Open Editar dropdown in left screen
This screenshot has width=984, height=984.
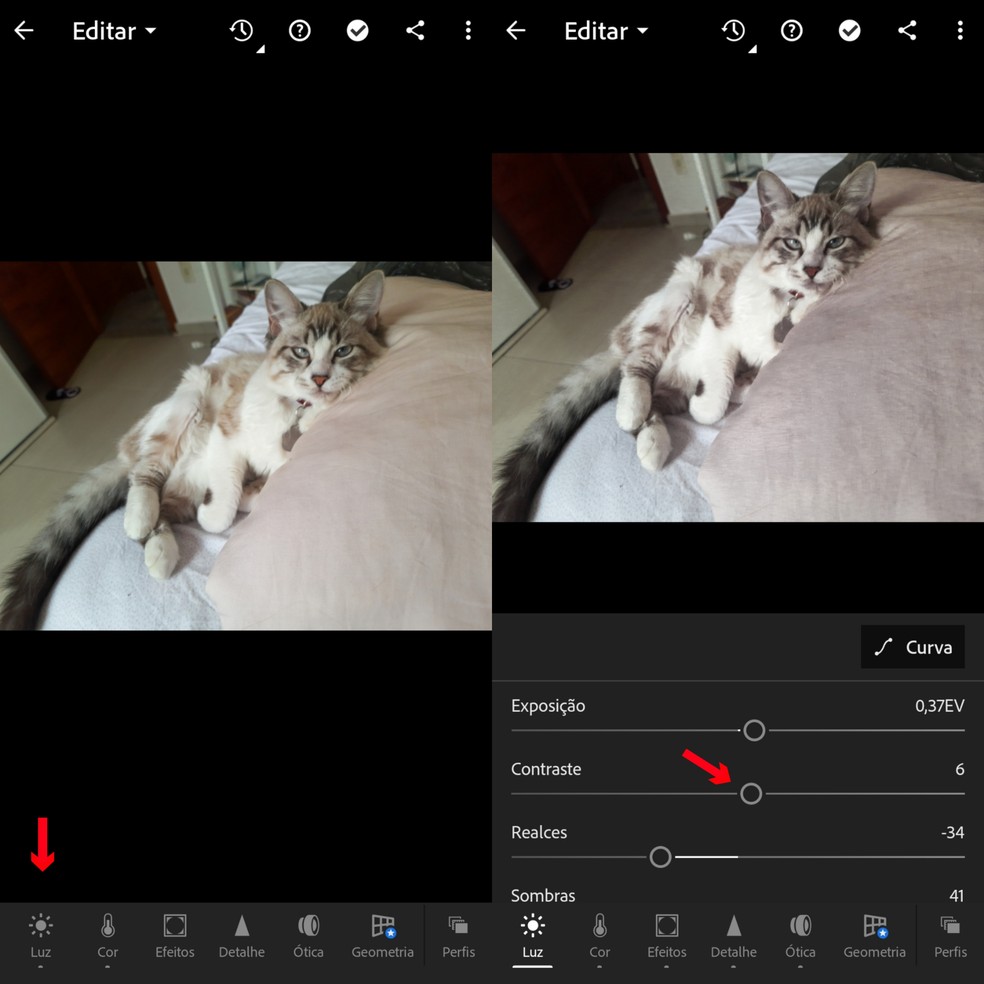click(x=114, y=31)
